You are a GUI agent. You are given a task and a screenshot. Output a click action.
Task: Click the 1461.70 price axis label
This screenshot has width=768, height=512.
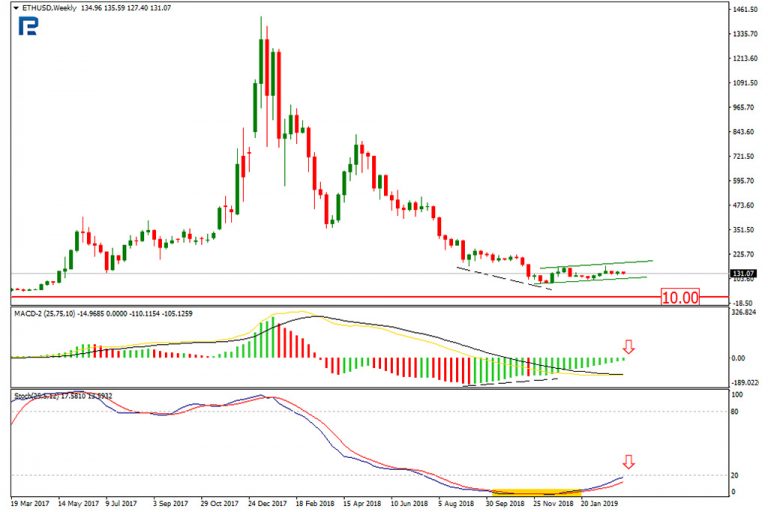coord(745,10)
